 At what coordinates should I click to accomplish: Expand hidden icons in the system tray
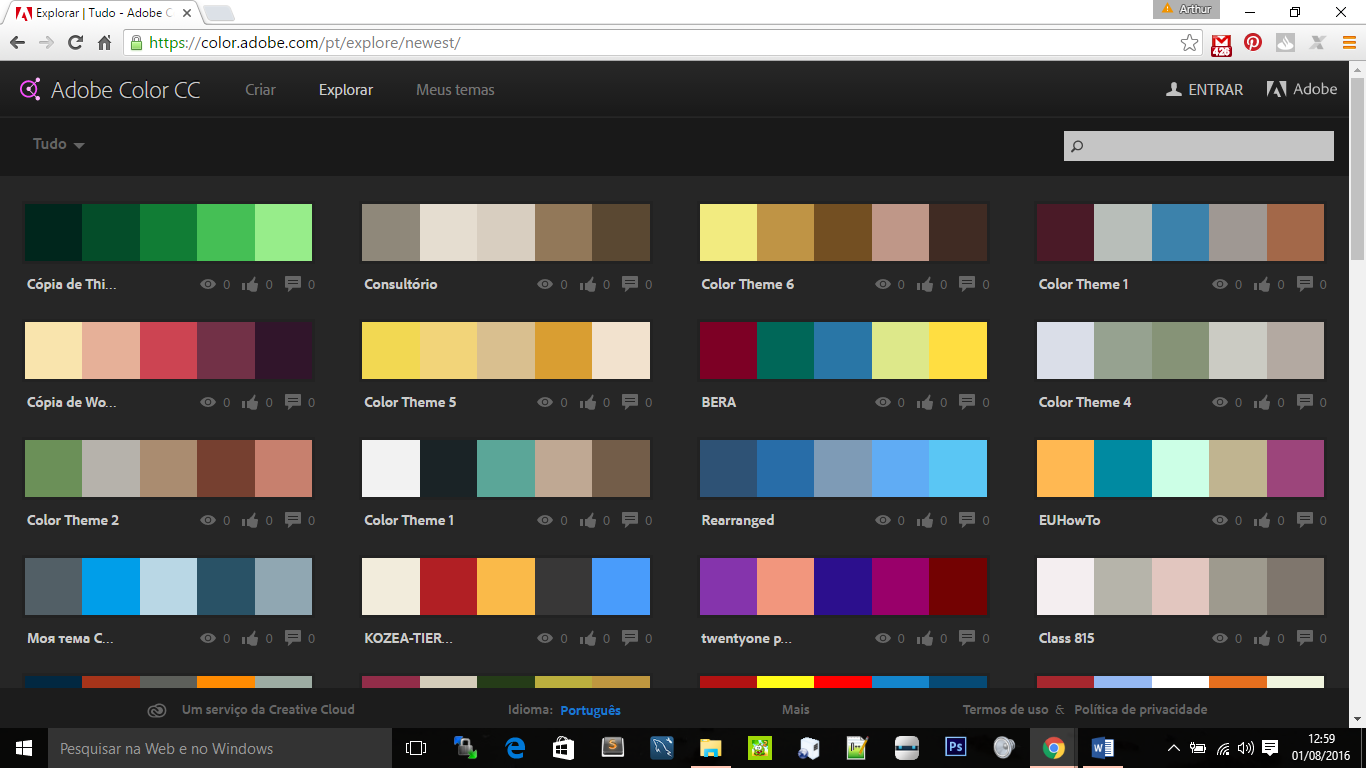click(x=1172, y=747)
